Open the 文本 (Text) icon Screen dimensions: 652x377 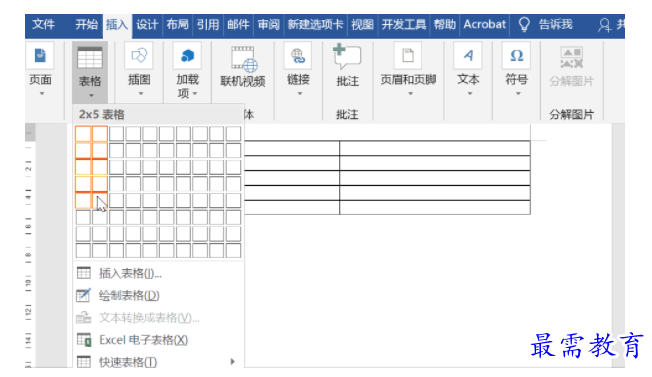pyautogui.click(x=468, y=56)
